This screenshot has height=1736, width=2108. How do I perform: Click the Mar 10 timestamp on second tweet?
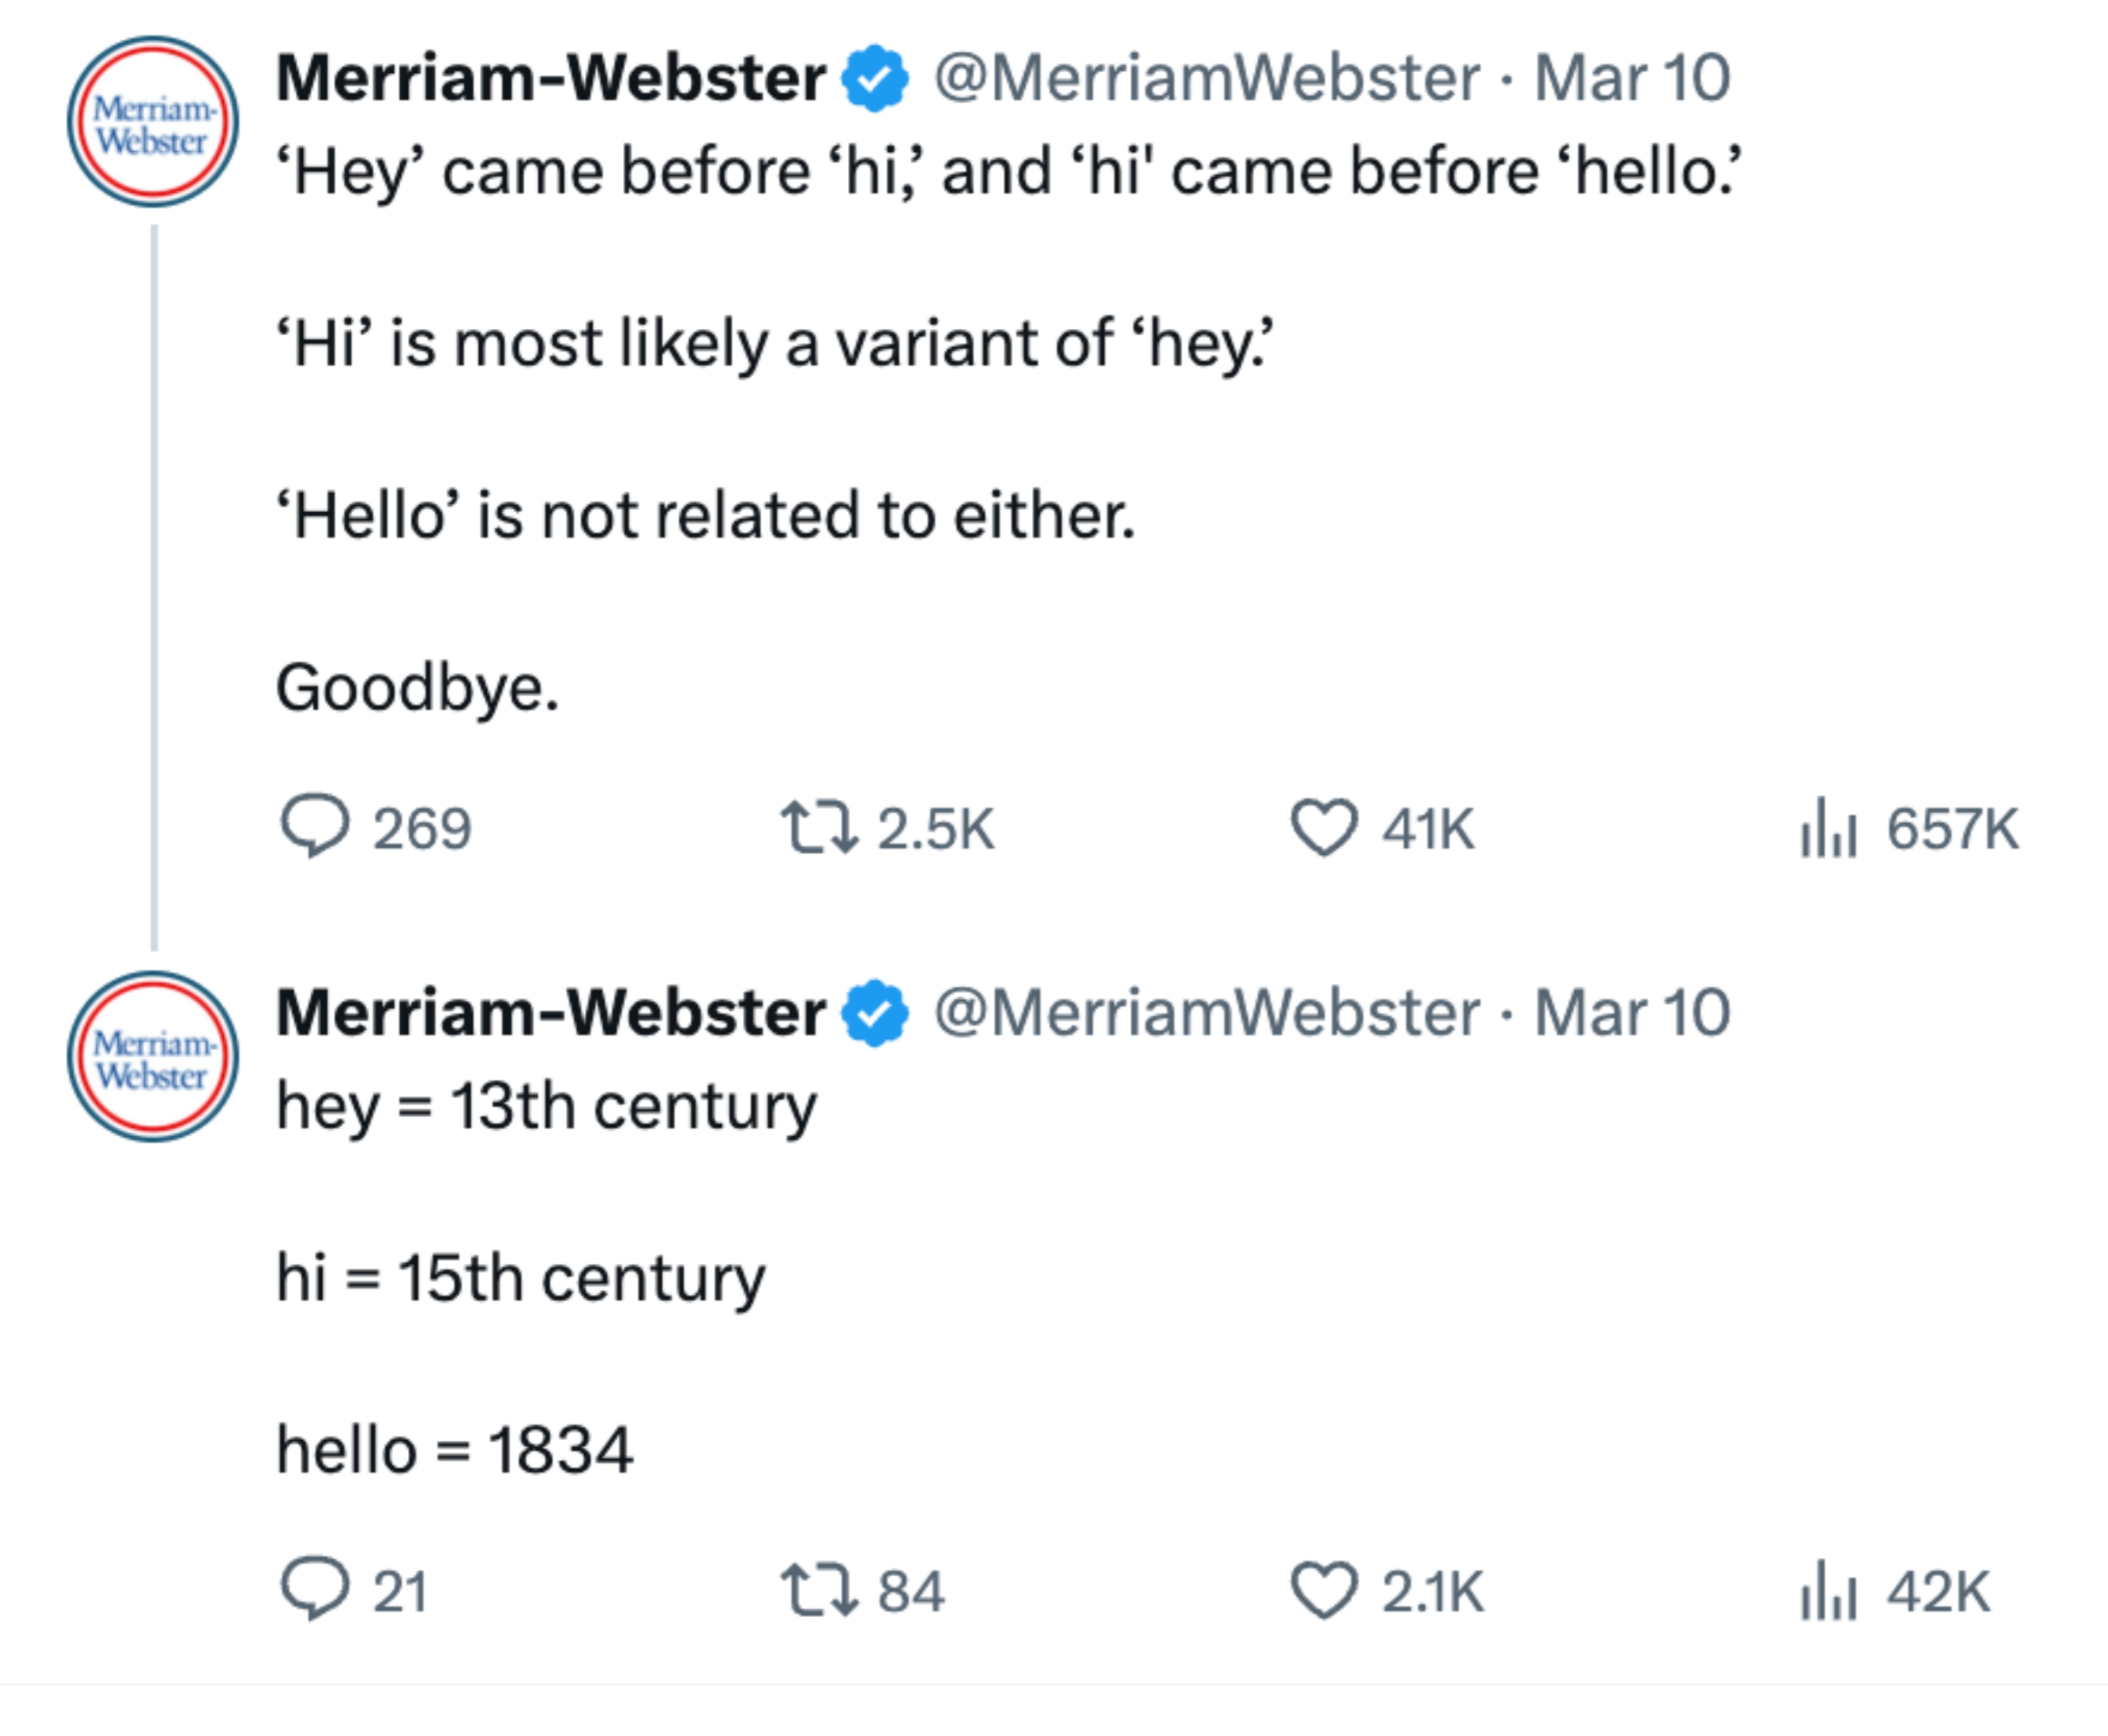[1632, 1013]
